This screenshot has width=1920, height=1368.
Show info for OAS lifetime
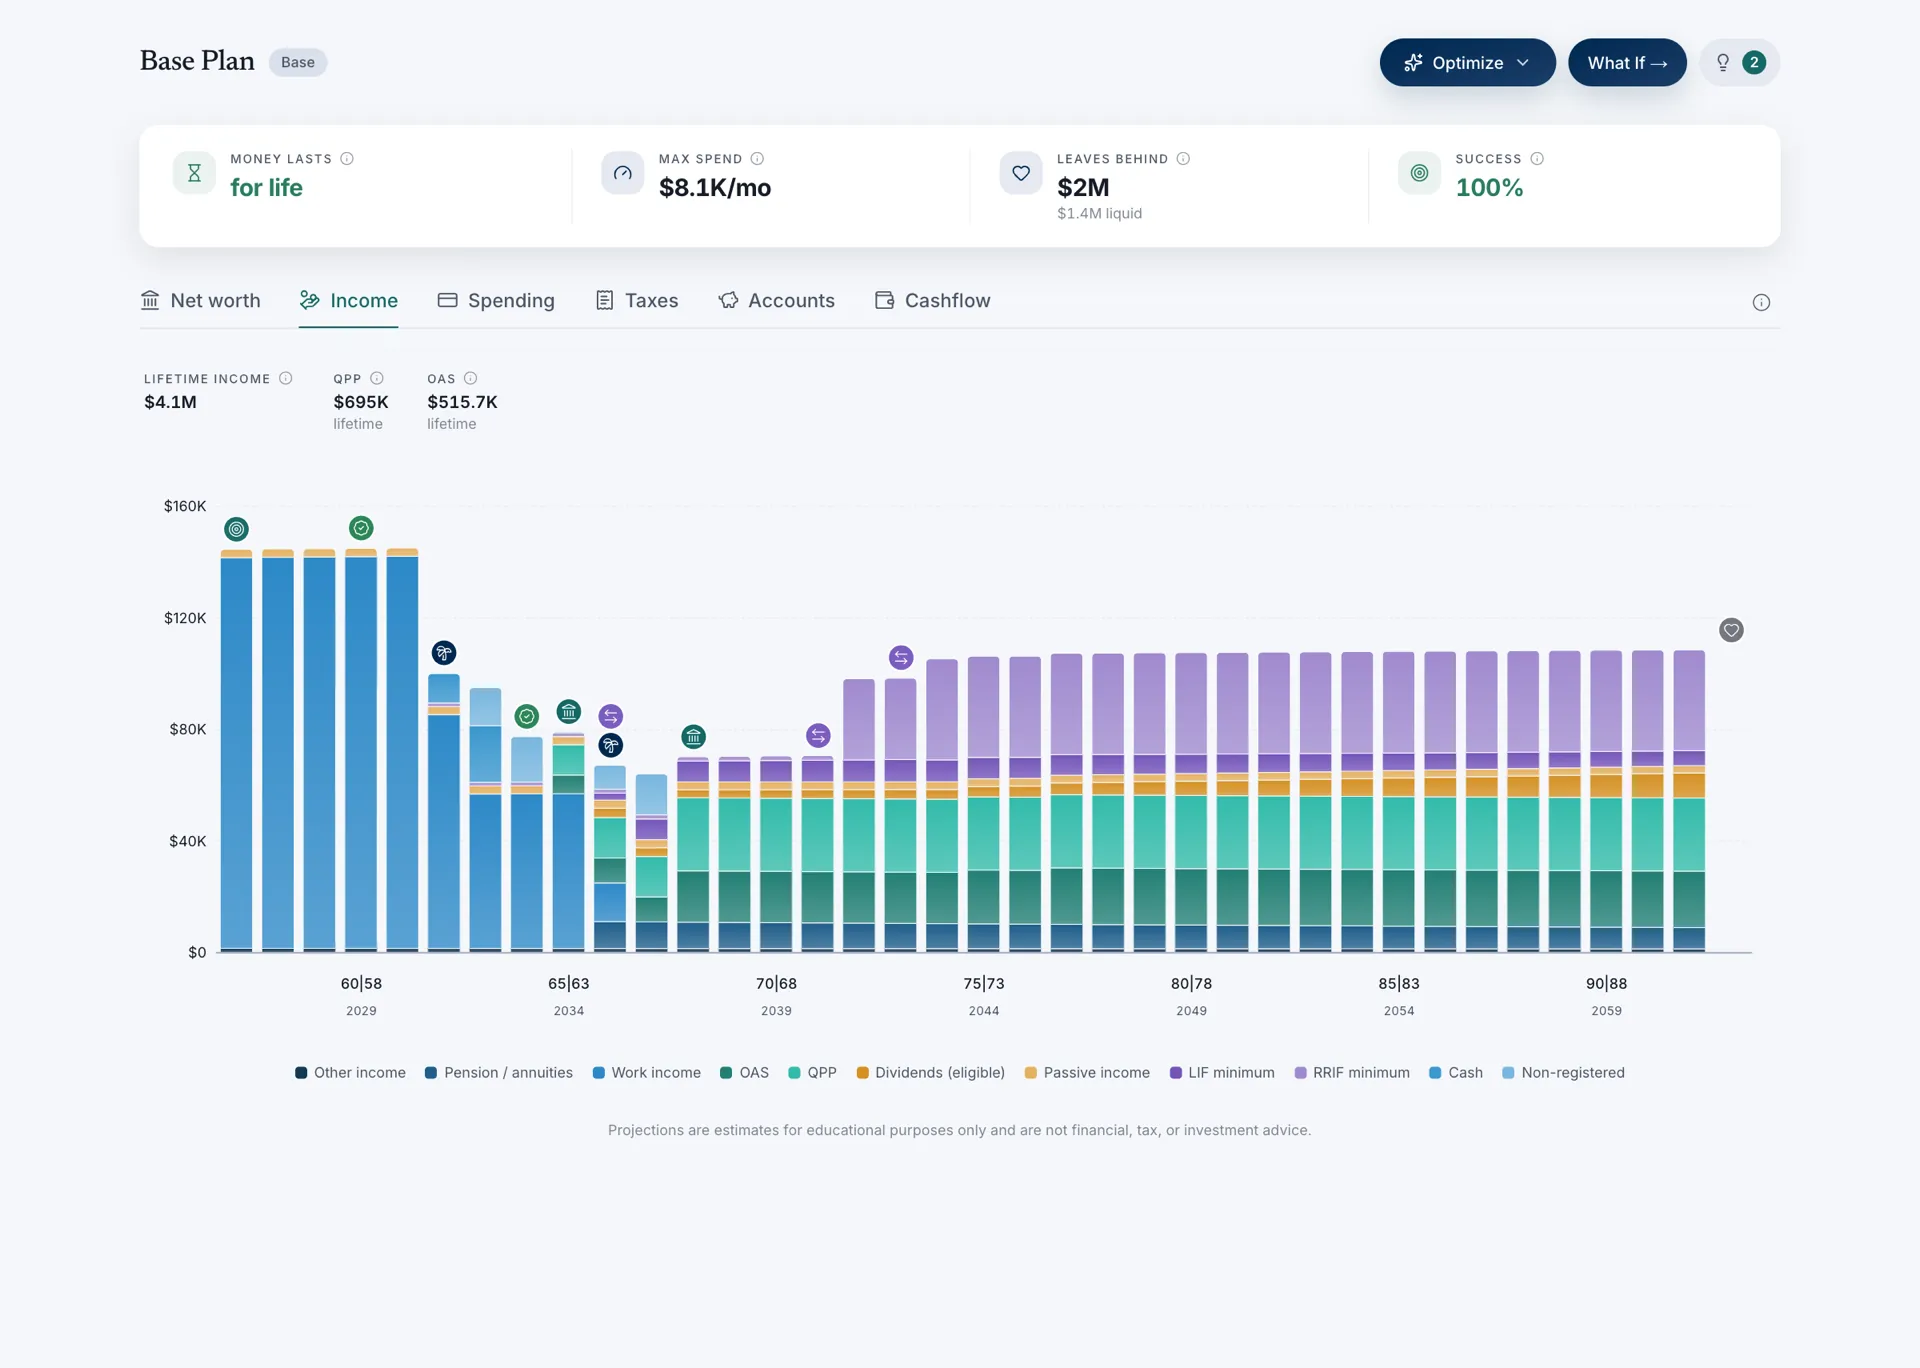click(x=471, y=378)
